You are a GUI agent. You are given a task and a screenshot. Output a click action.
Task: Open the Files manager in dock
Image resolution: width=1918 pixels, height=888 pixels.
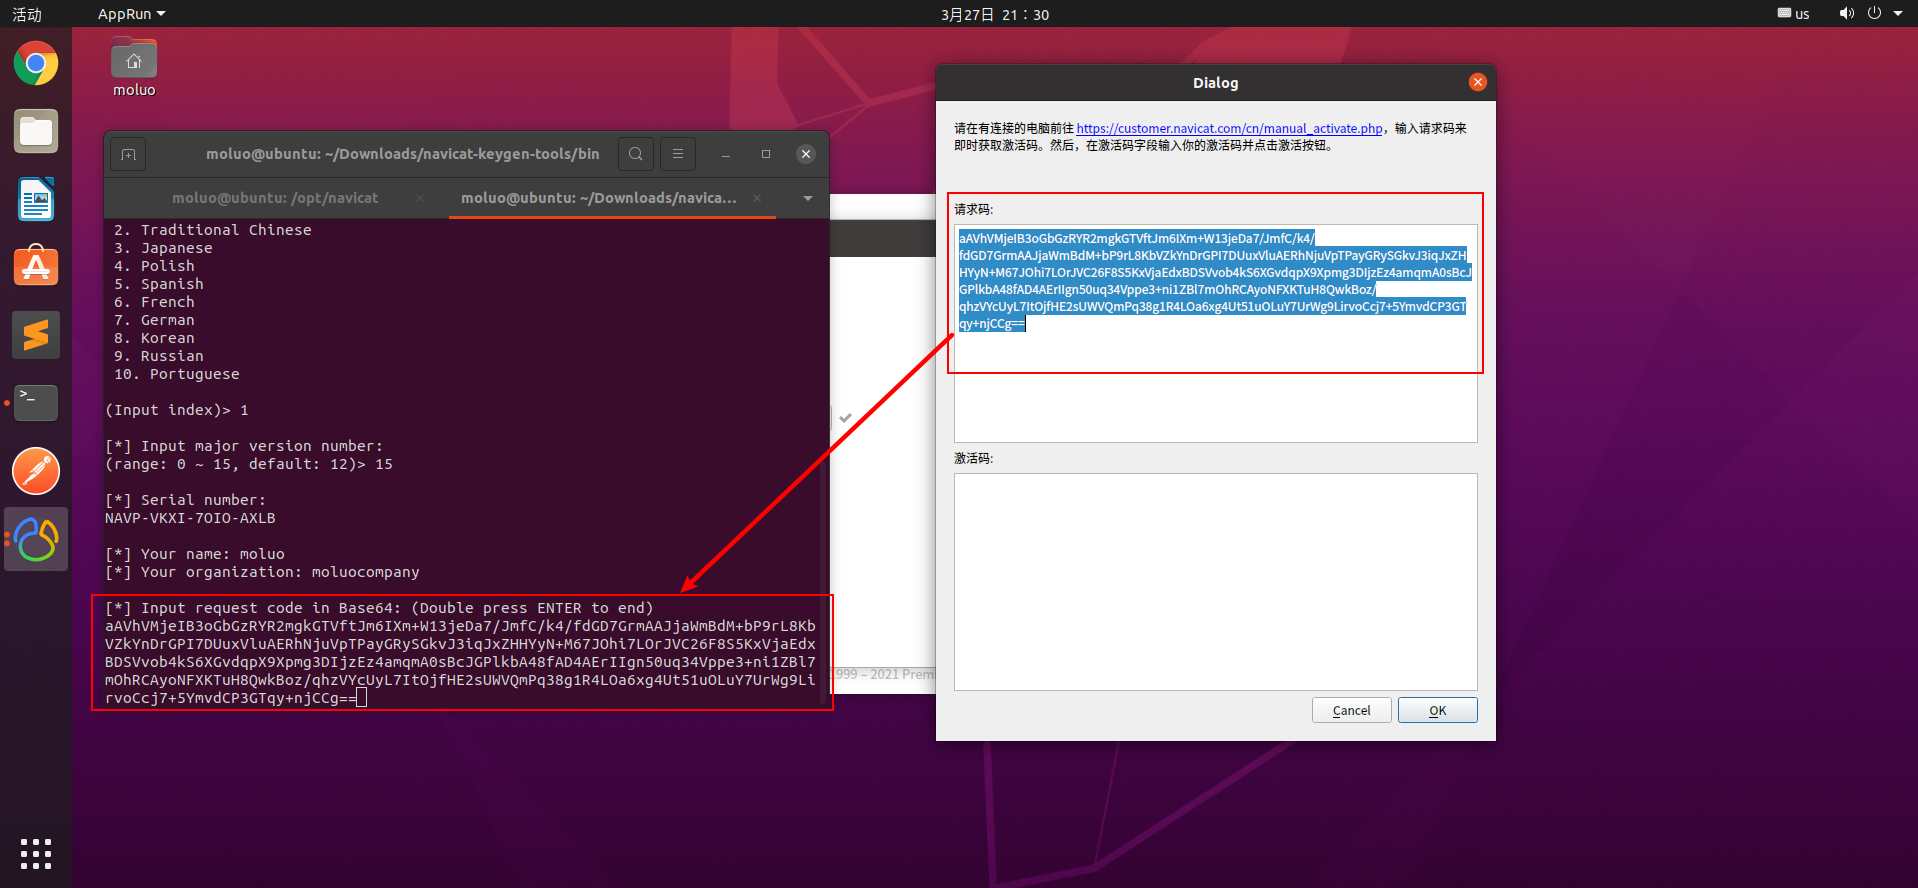click(36, 132)
